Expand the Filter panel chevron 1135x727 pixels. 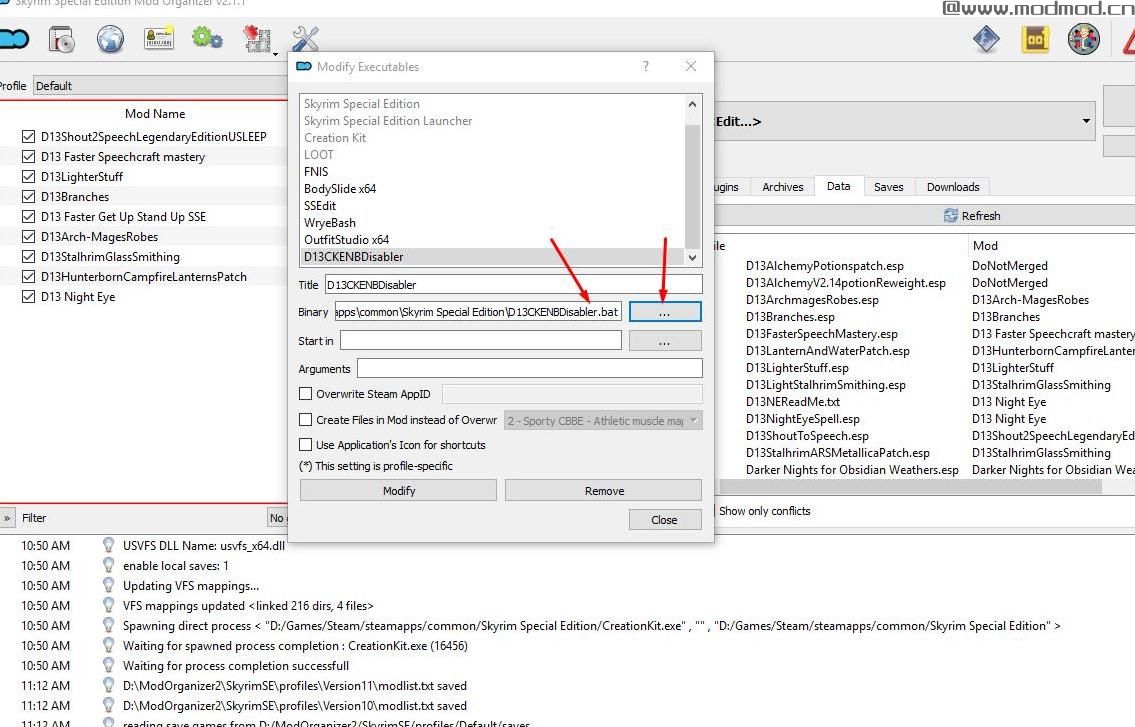pos(7,518)
